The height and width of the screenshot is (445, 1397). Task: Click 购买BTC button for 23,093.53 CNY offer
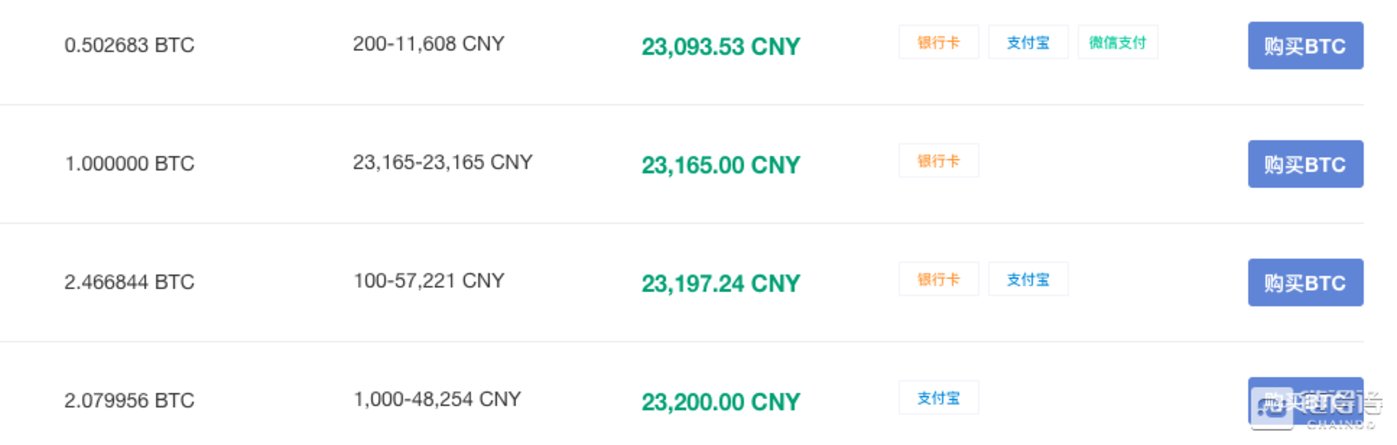[x=1304, y=46]
